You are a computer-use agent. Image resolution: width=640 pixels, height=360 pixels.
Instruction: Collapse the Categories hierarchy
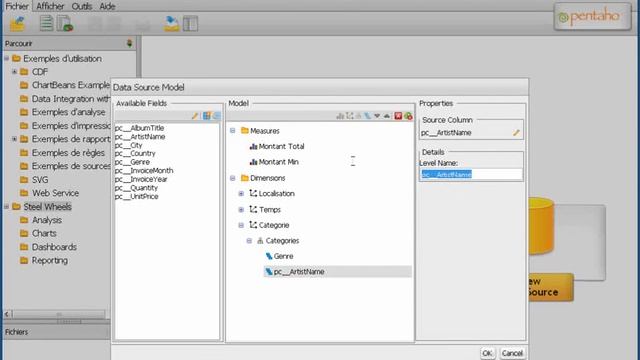click(249, 241)
